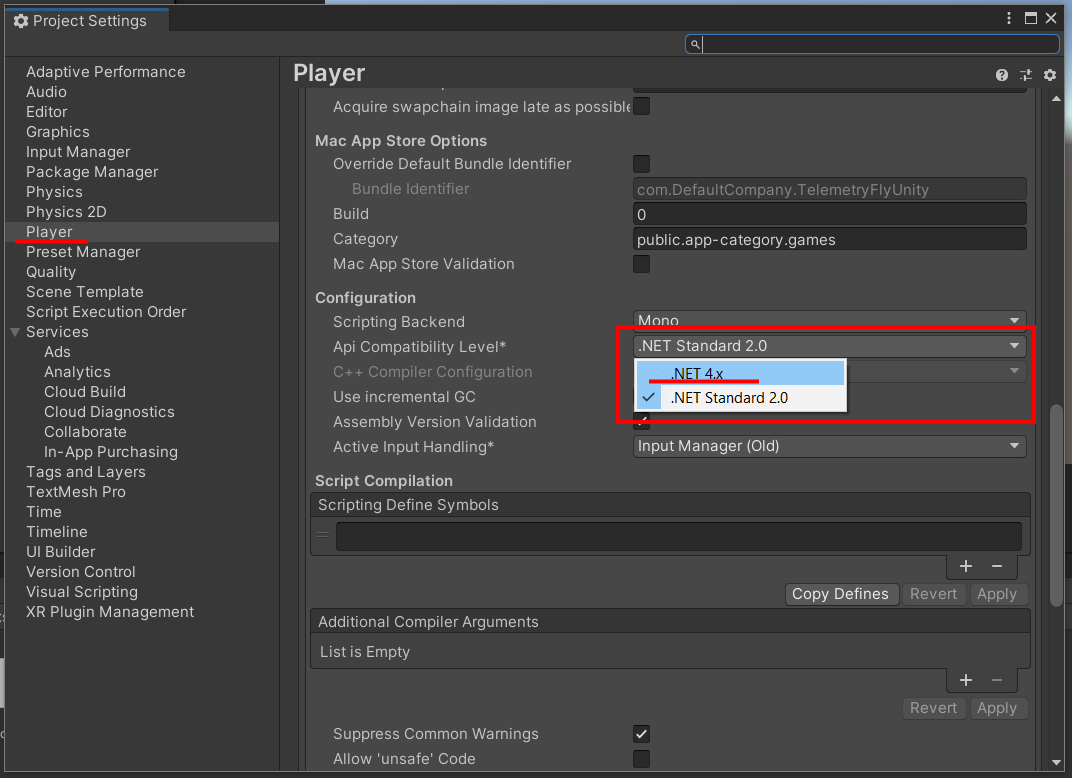Open In-App Purchasing under Services
The width and height of the screenshot is (1072, 778).
[x=111, y=452]
